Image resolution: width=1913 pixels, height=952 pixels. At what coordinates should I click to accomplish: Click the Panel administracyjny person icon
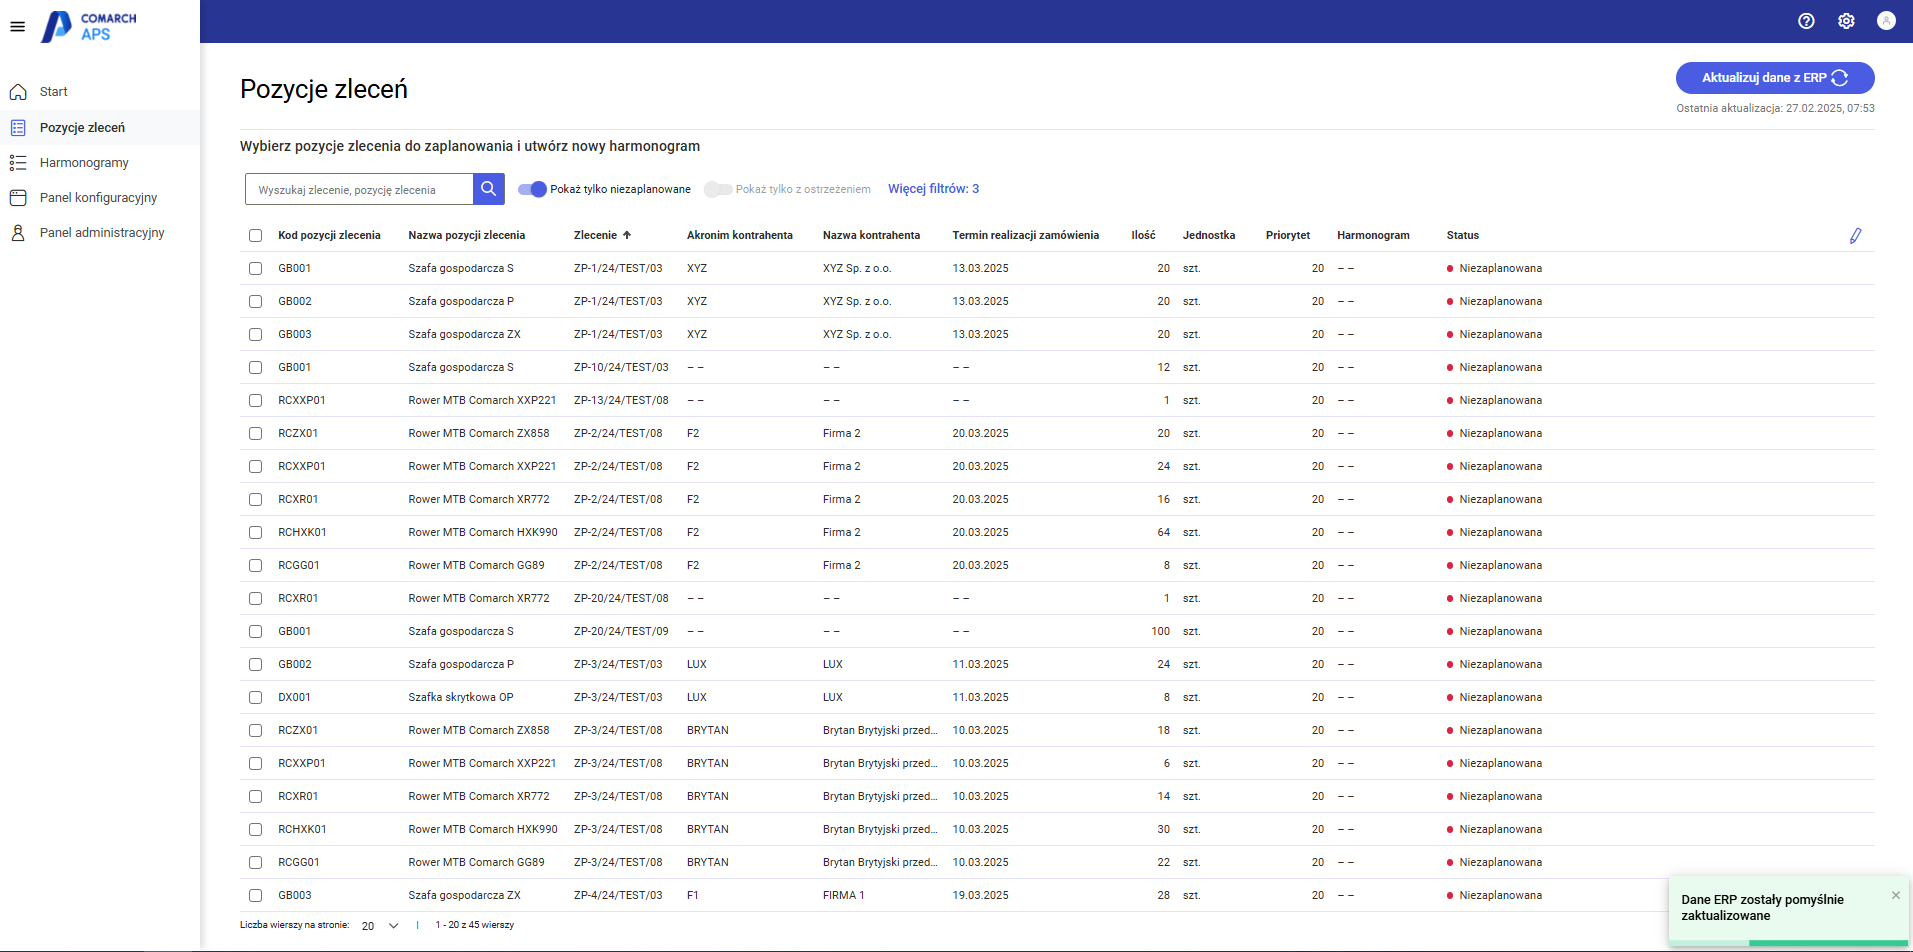pos(18,233)
